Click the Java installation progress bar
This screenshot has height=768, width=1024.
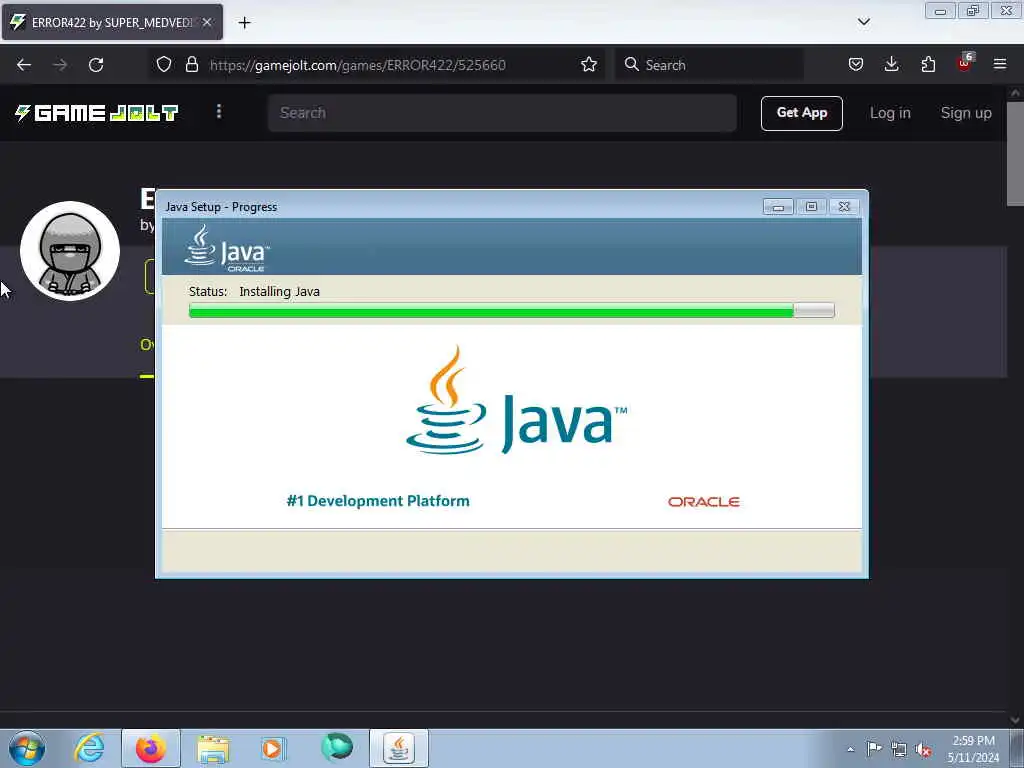click(511, 311)
